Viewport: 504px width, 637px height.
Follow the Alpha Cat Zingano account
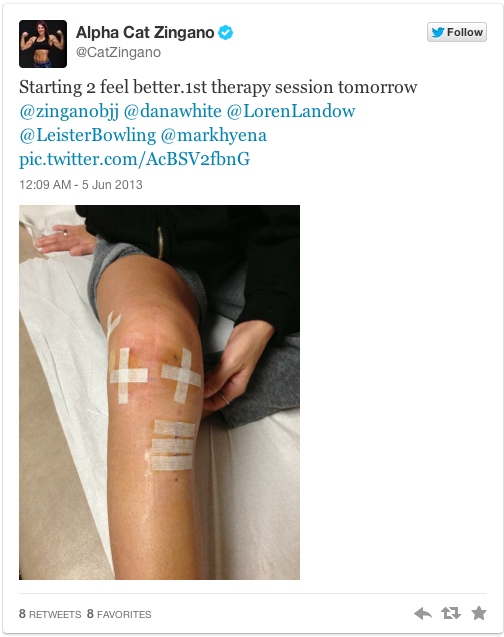click(x=456, y=32)
